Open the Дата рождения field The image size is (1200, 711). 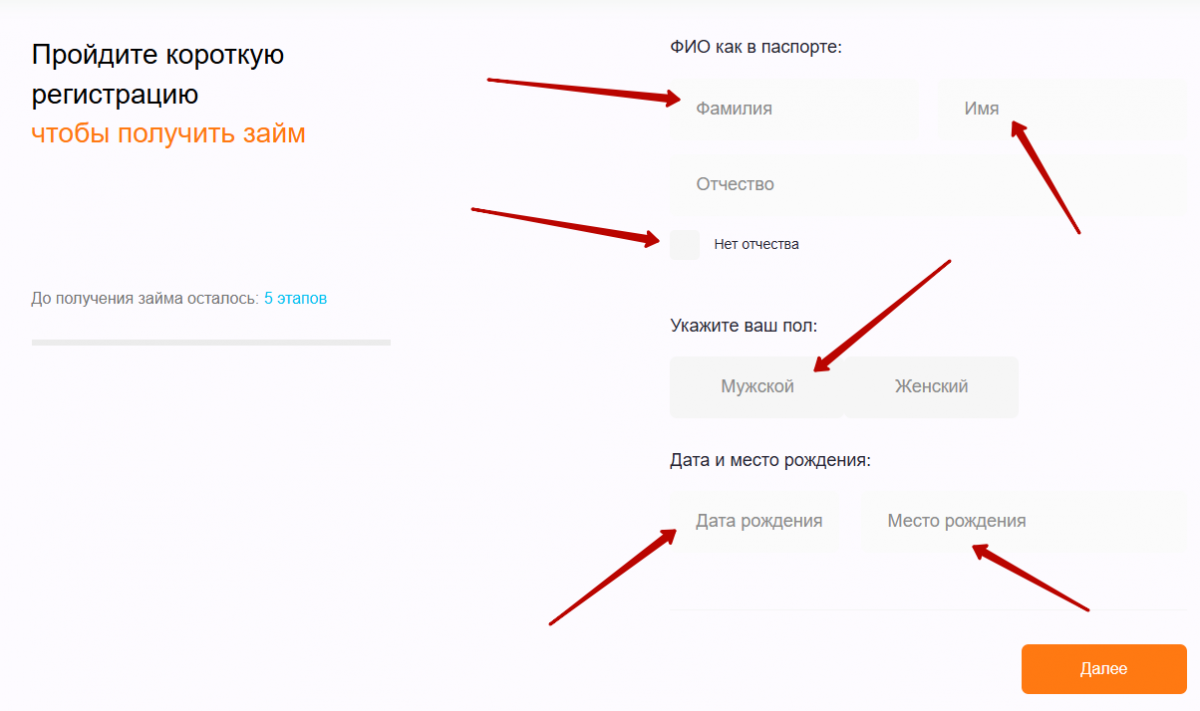(x=756, y=521)
